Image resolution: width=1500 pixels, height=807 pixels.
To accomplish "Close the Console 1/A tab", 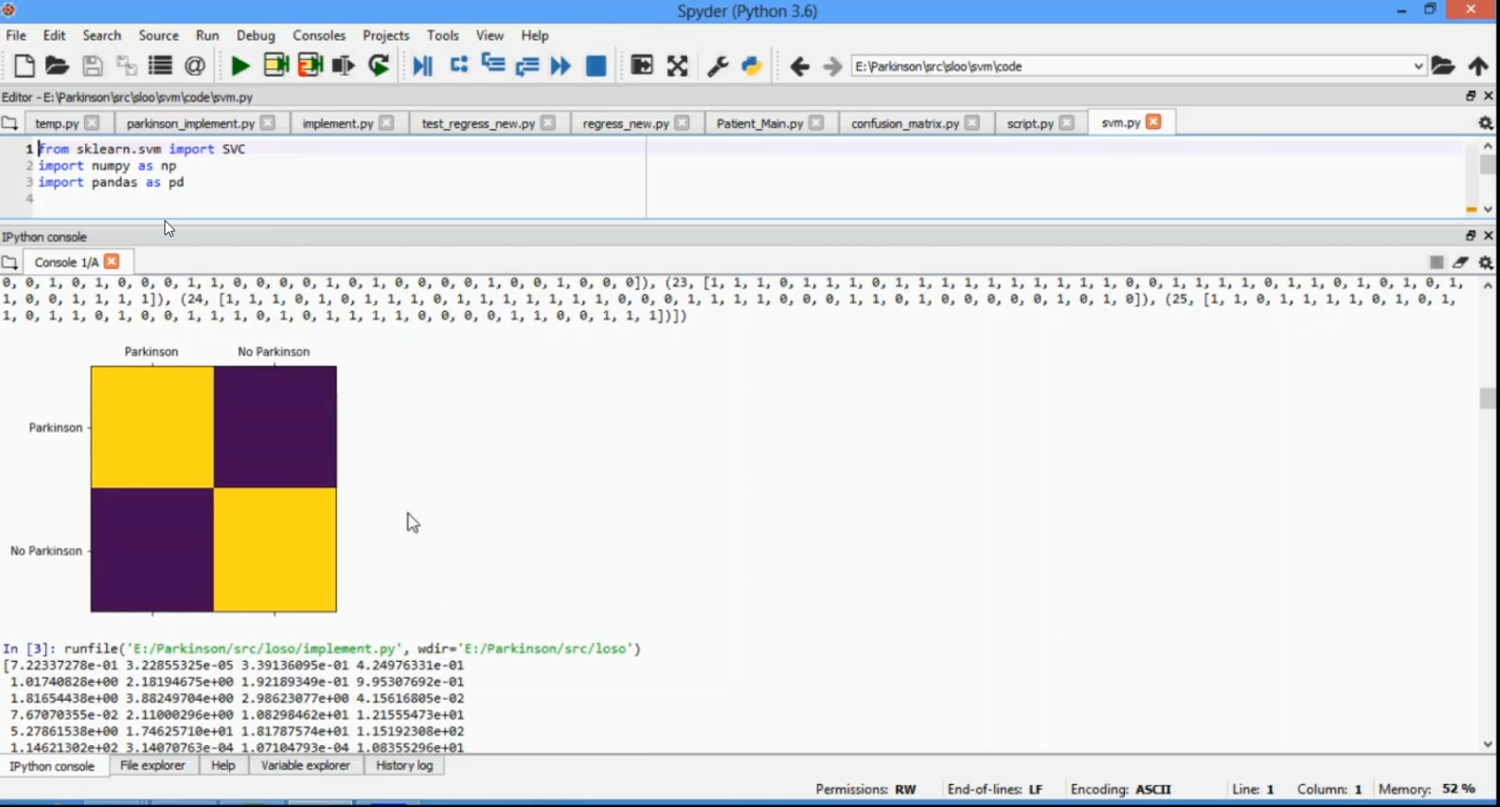I will click(112, 261).
